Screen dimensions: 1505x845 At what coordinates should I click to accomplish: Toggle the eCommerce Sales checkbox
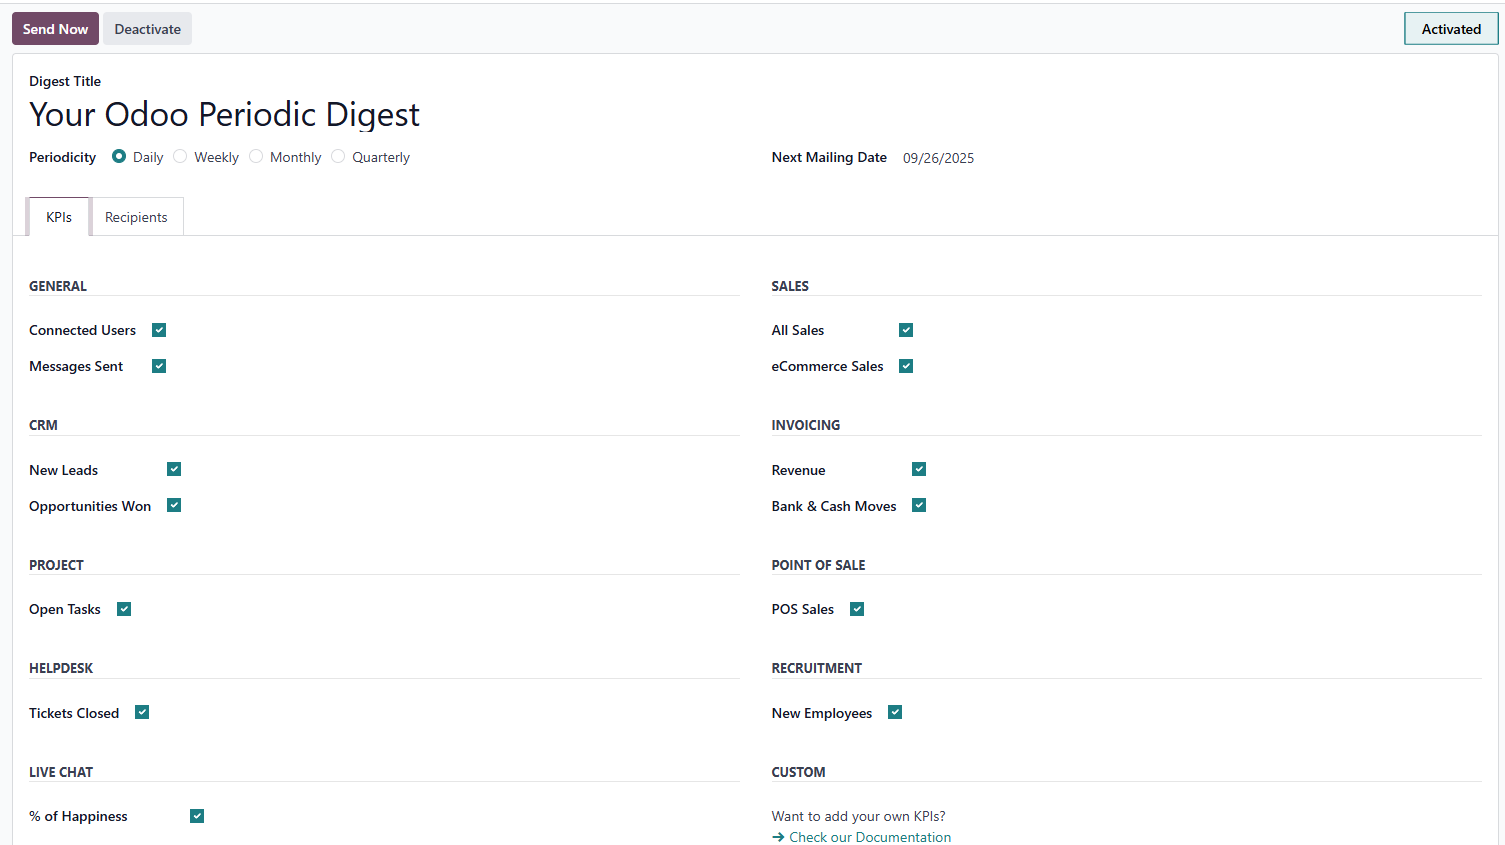pyautogui.click(x=906, y=366)
